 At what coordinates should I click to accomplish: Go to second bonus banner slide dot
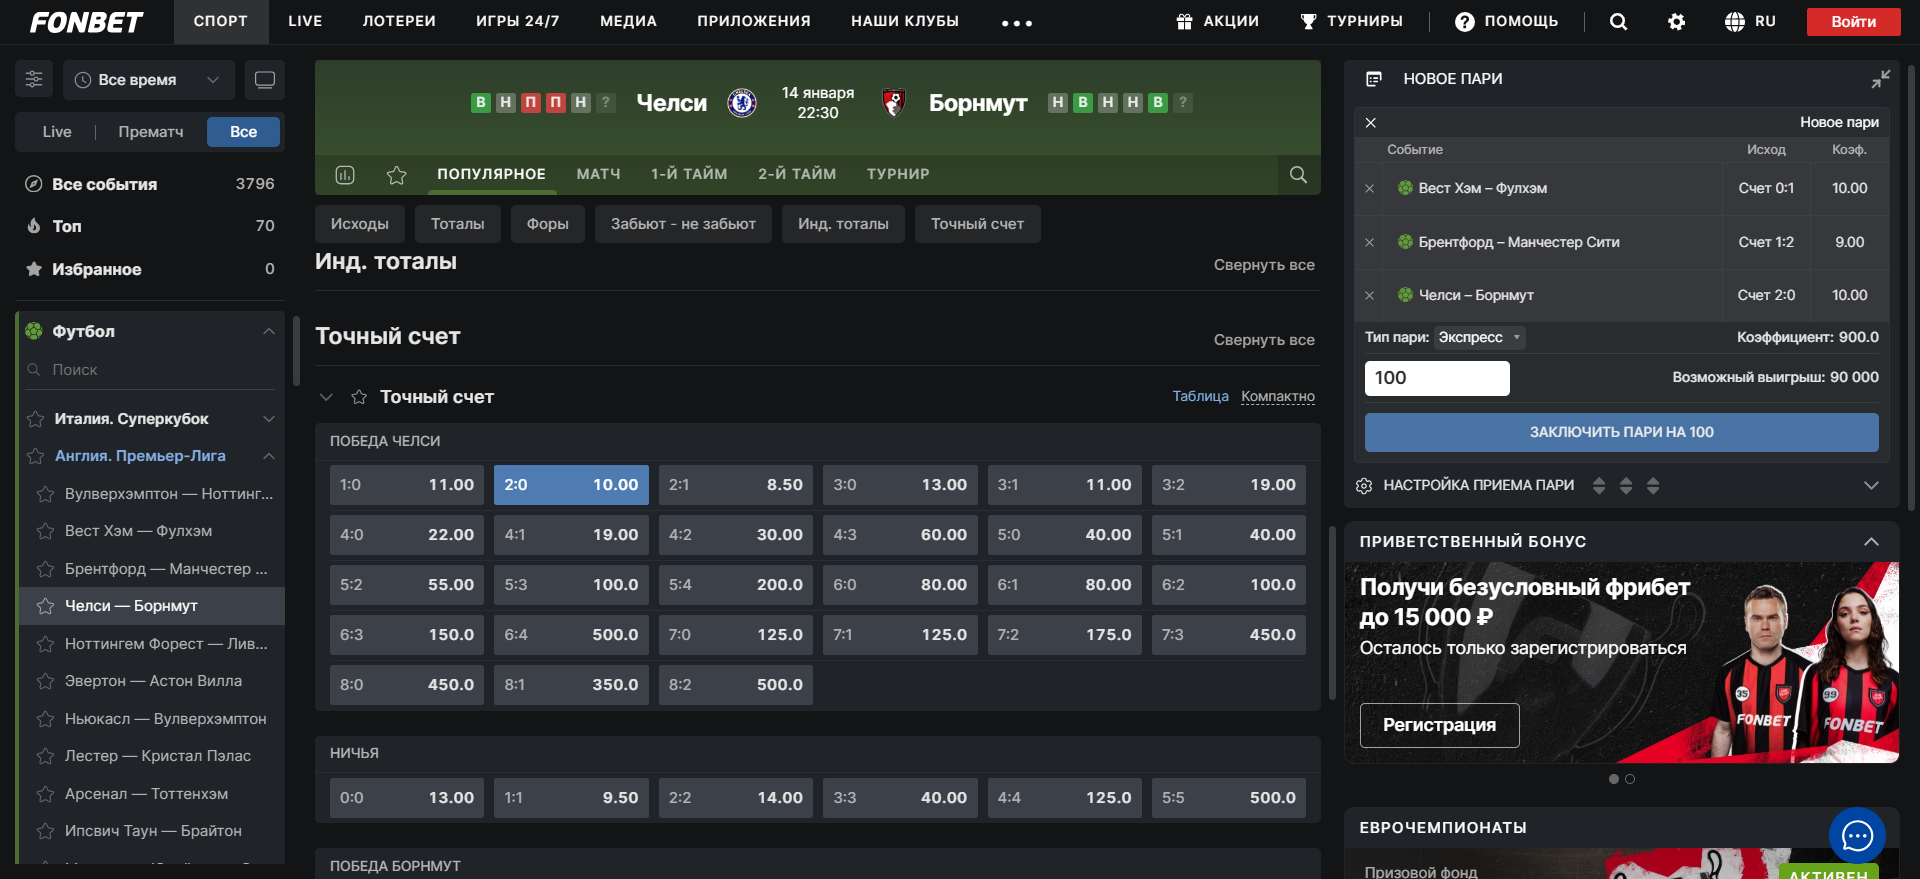1630,780
